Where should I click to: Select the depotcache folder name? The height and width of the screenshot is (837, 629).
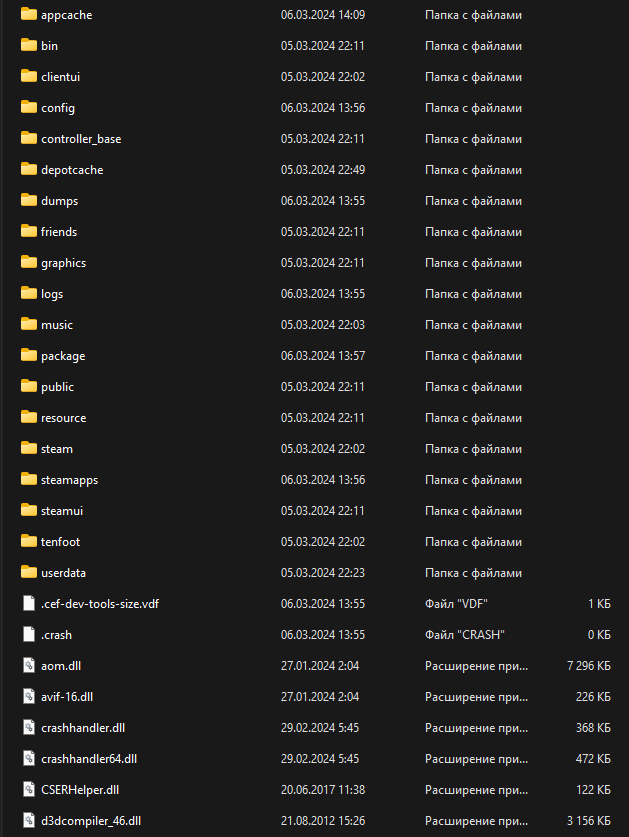pyautogui.click(x=72, y=170)
